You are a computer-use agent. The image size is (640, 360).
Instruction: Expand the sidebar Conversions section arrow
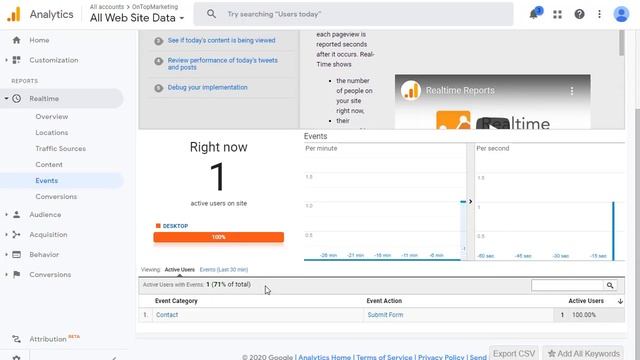click(x=6, y=274)
